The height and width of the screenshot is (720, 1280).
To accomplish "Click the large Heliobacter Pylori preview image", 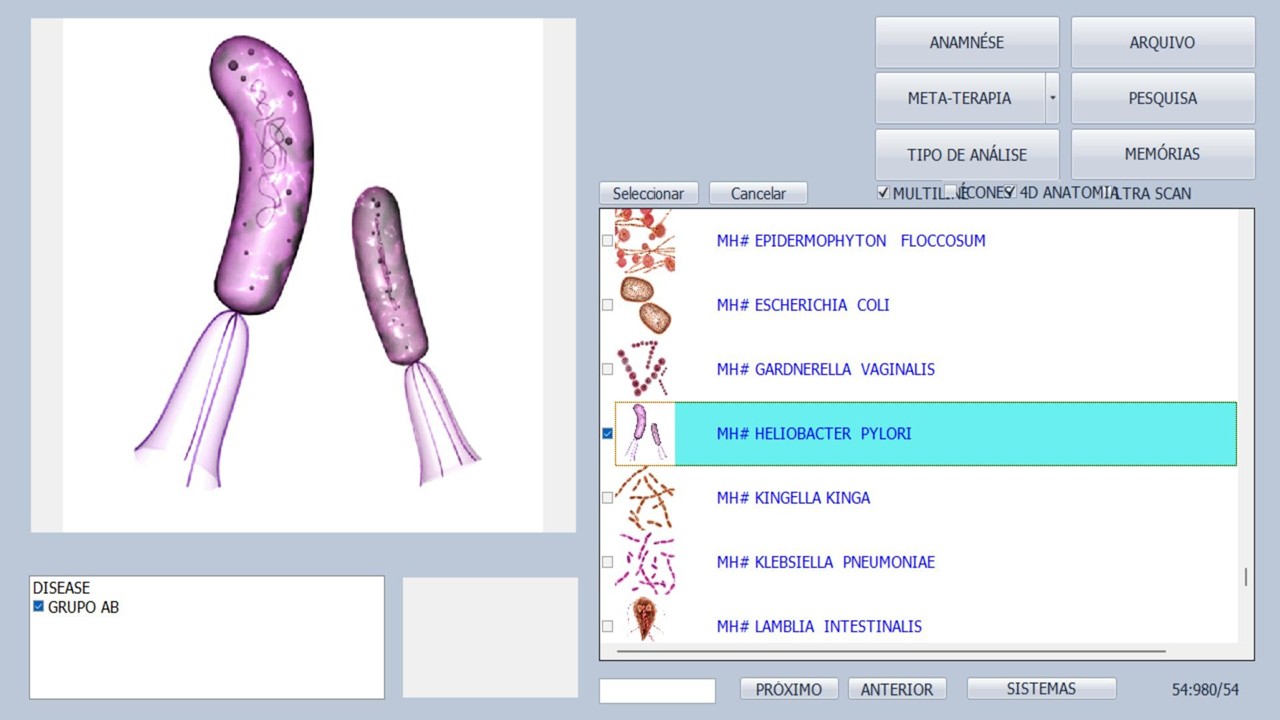I will coord(303,275).
